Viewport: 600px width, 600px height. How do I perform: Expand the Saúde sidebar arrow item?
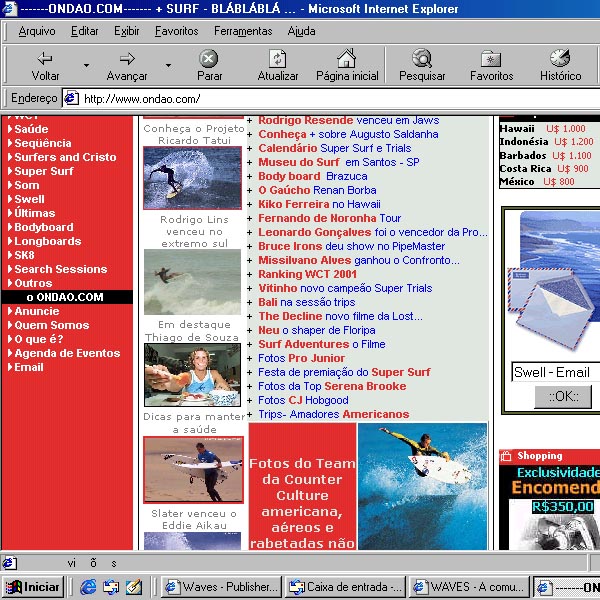point(10,129)
